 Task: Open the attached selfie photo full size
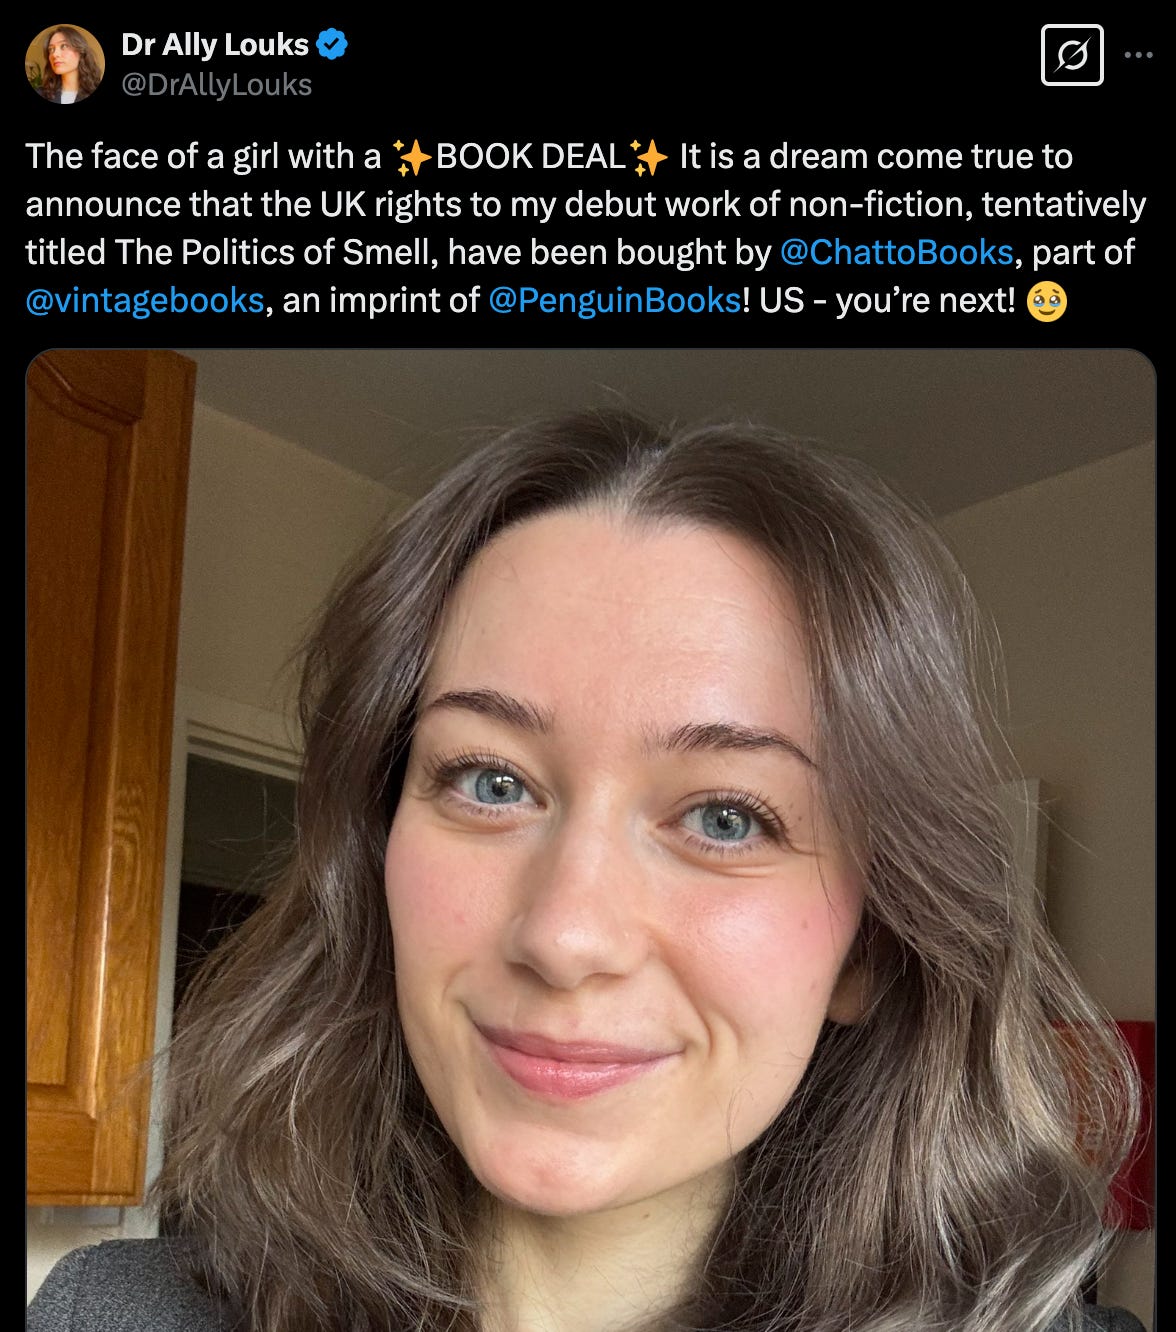[590, 840]
